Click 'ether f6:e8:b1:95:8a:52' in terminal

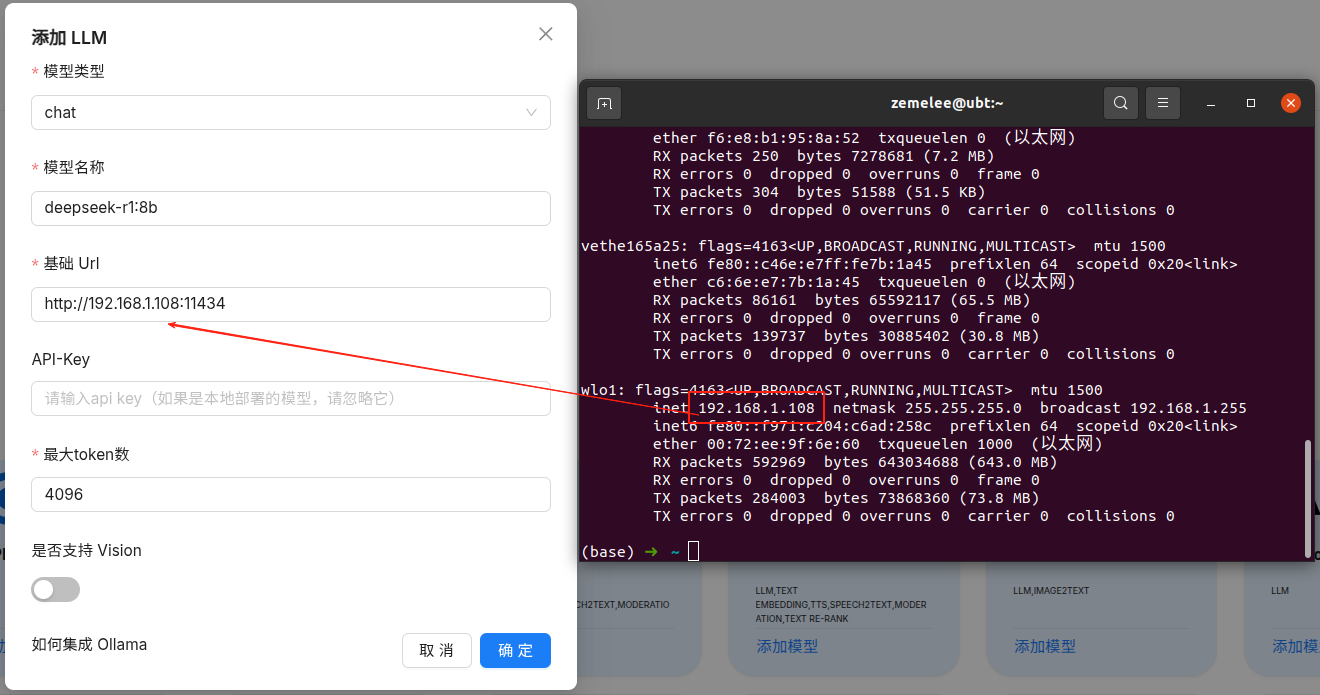tap(756, 138)
